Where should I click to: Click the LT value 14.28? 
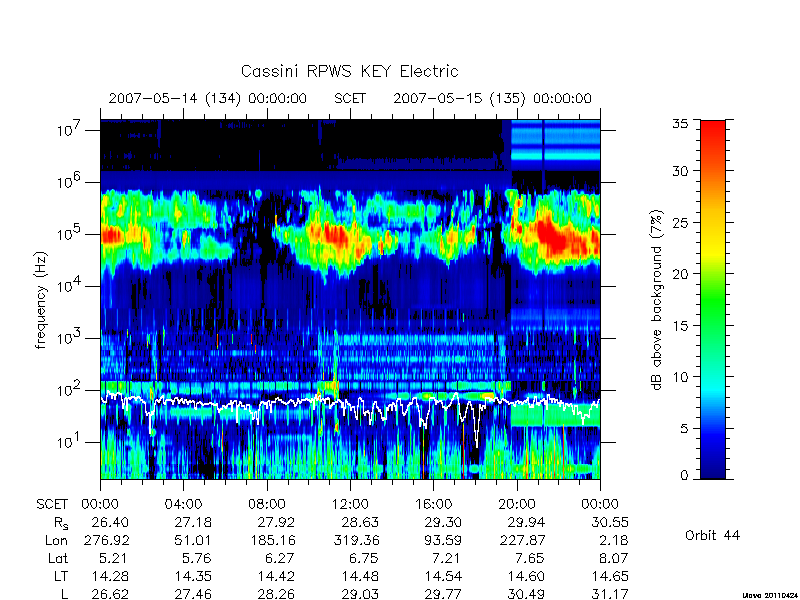[x=110, y=577]
